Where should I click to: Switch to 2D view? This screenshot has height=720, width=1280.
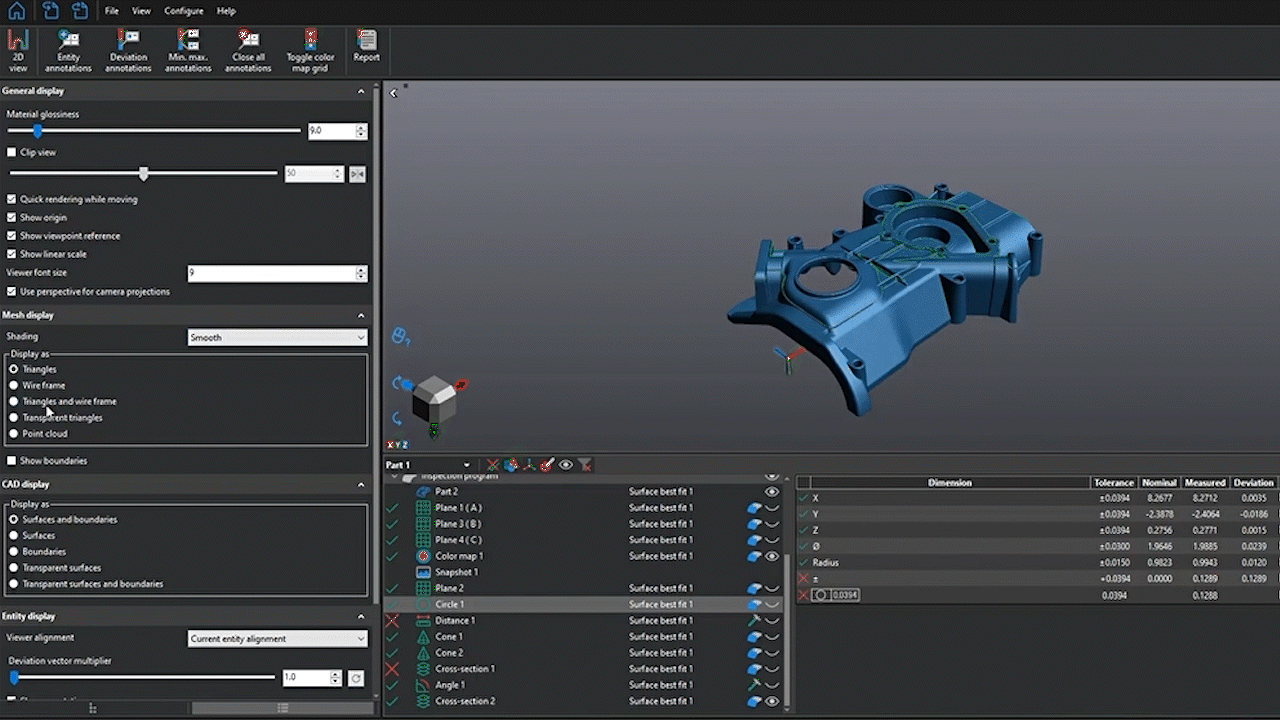(18, 50)
